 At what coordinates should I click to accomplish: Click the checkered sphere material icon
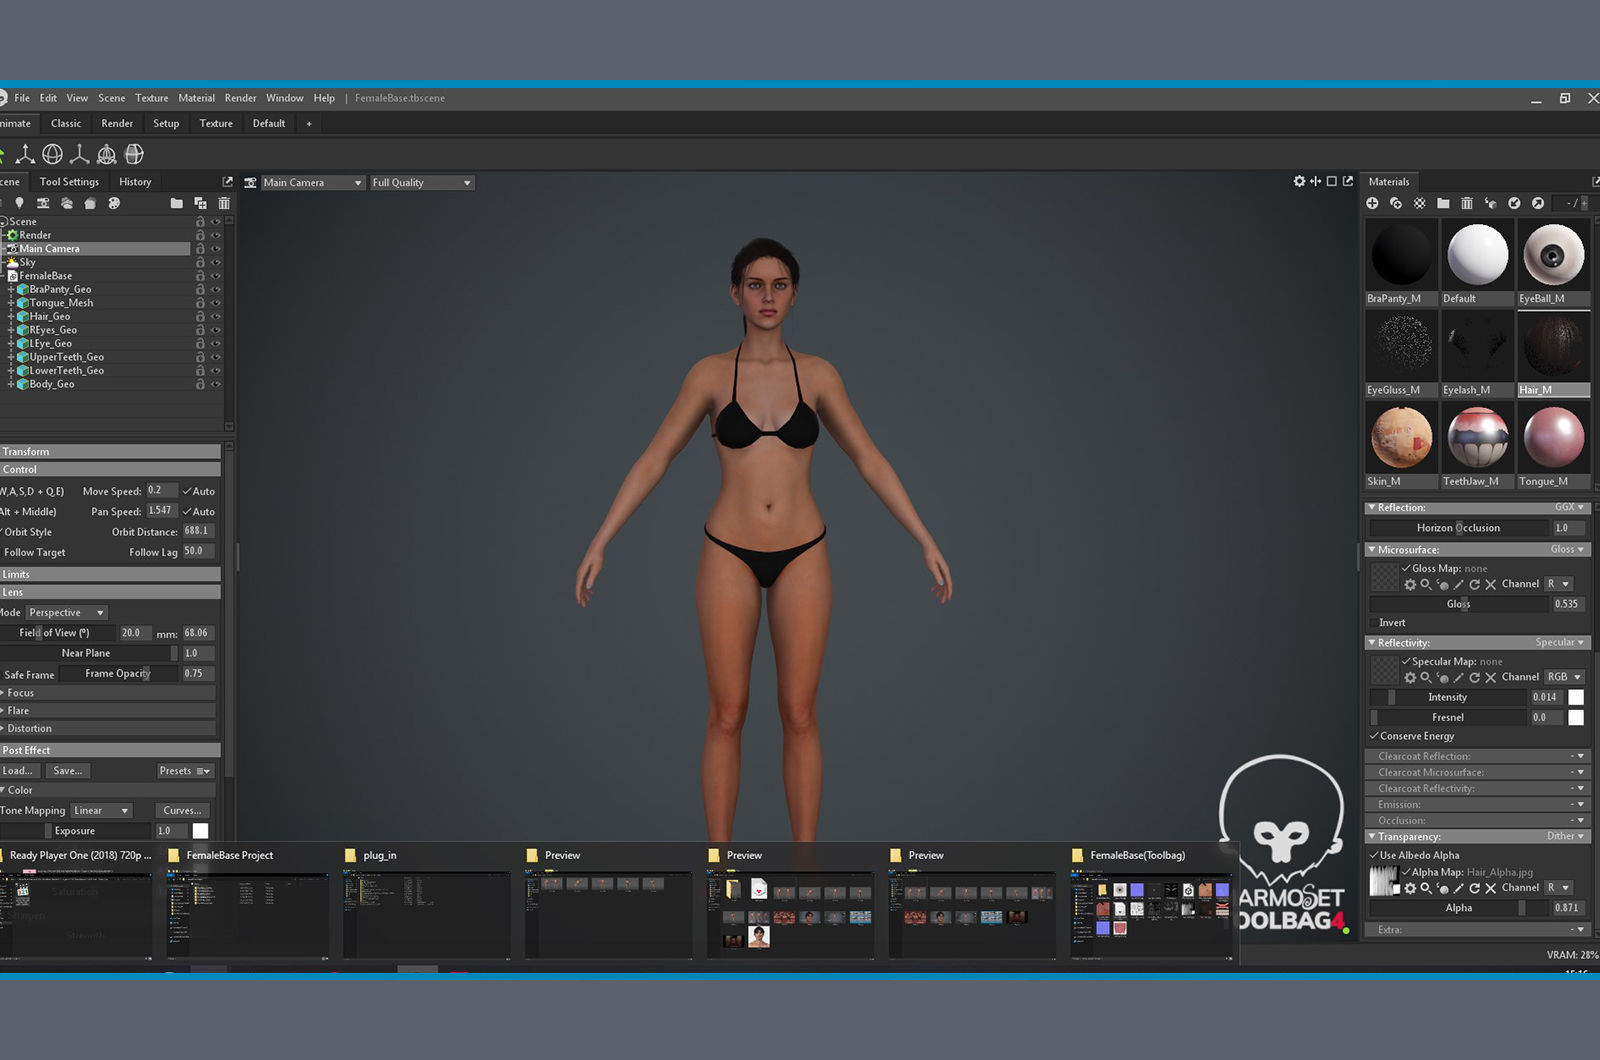[1420, 203]
